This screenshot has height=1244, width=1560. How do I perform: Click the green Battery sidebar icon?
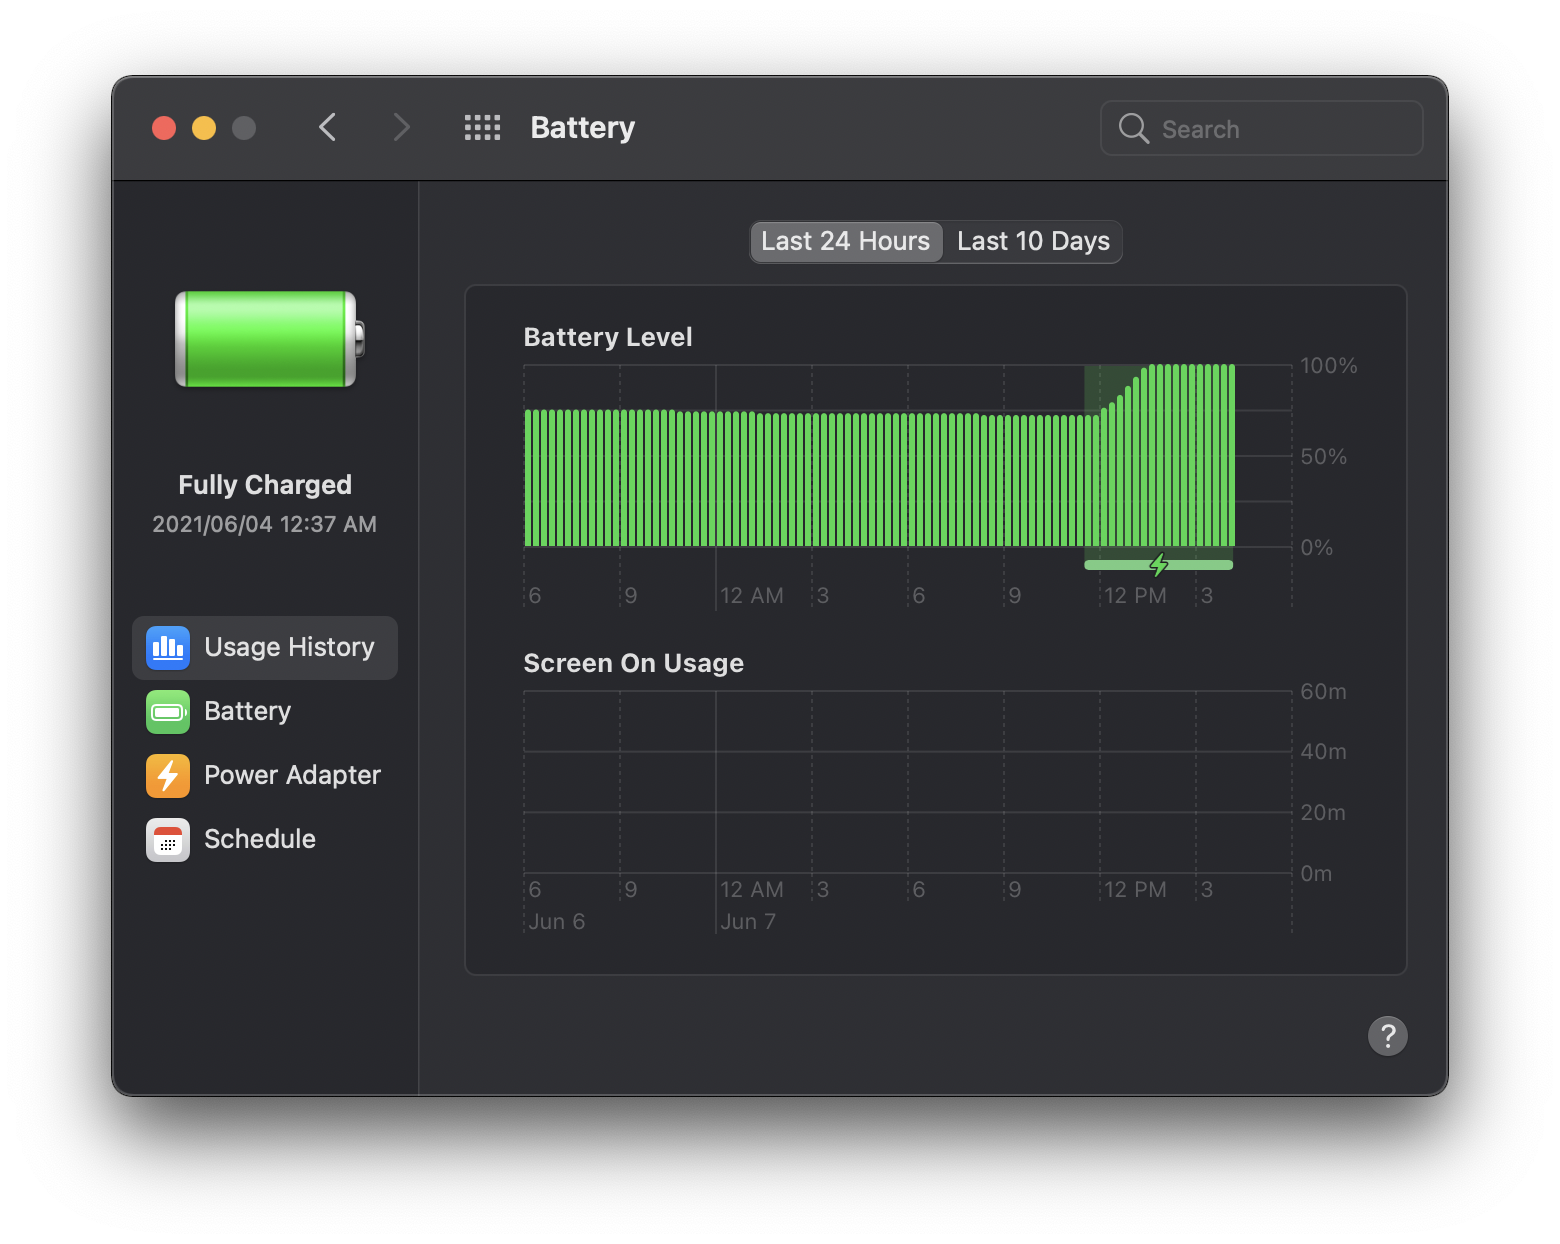[168, 711]
